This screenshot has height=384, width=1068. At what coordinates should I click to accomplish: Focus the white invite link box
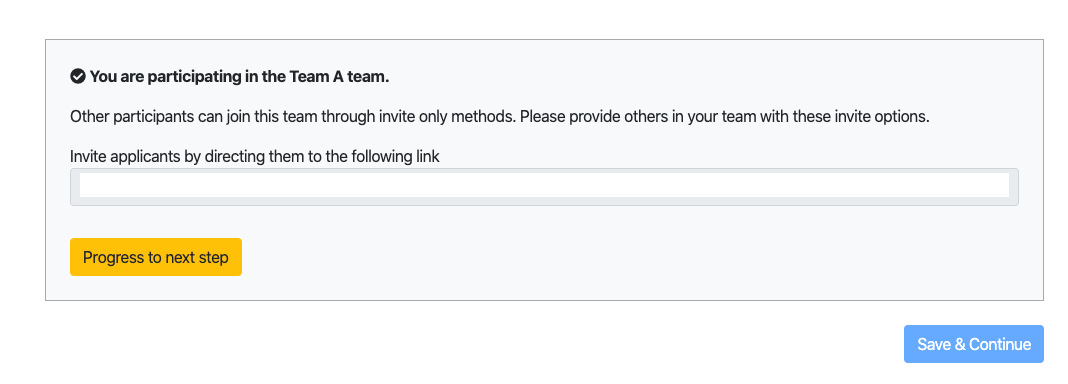pos(544,185)
